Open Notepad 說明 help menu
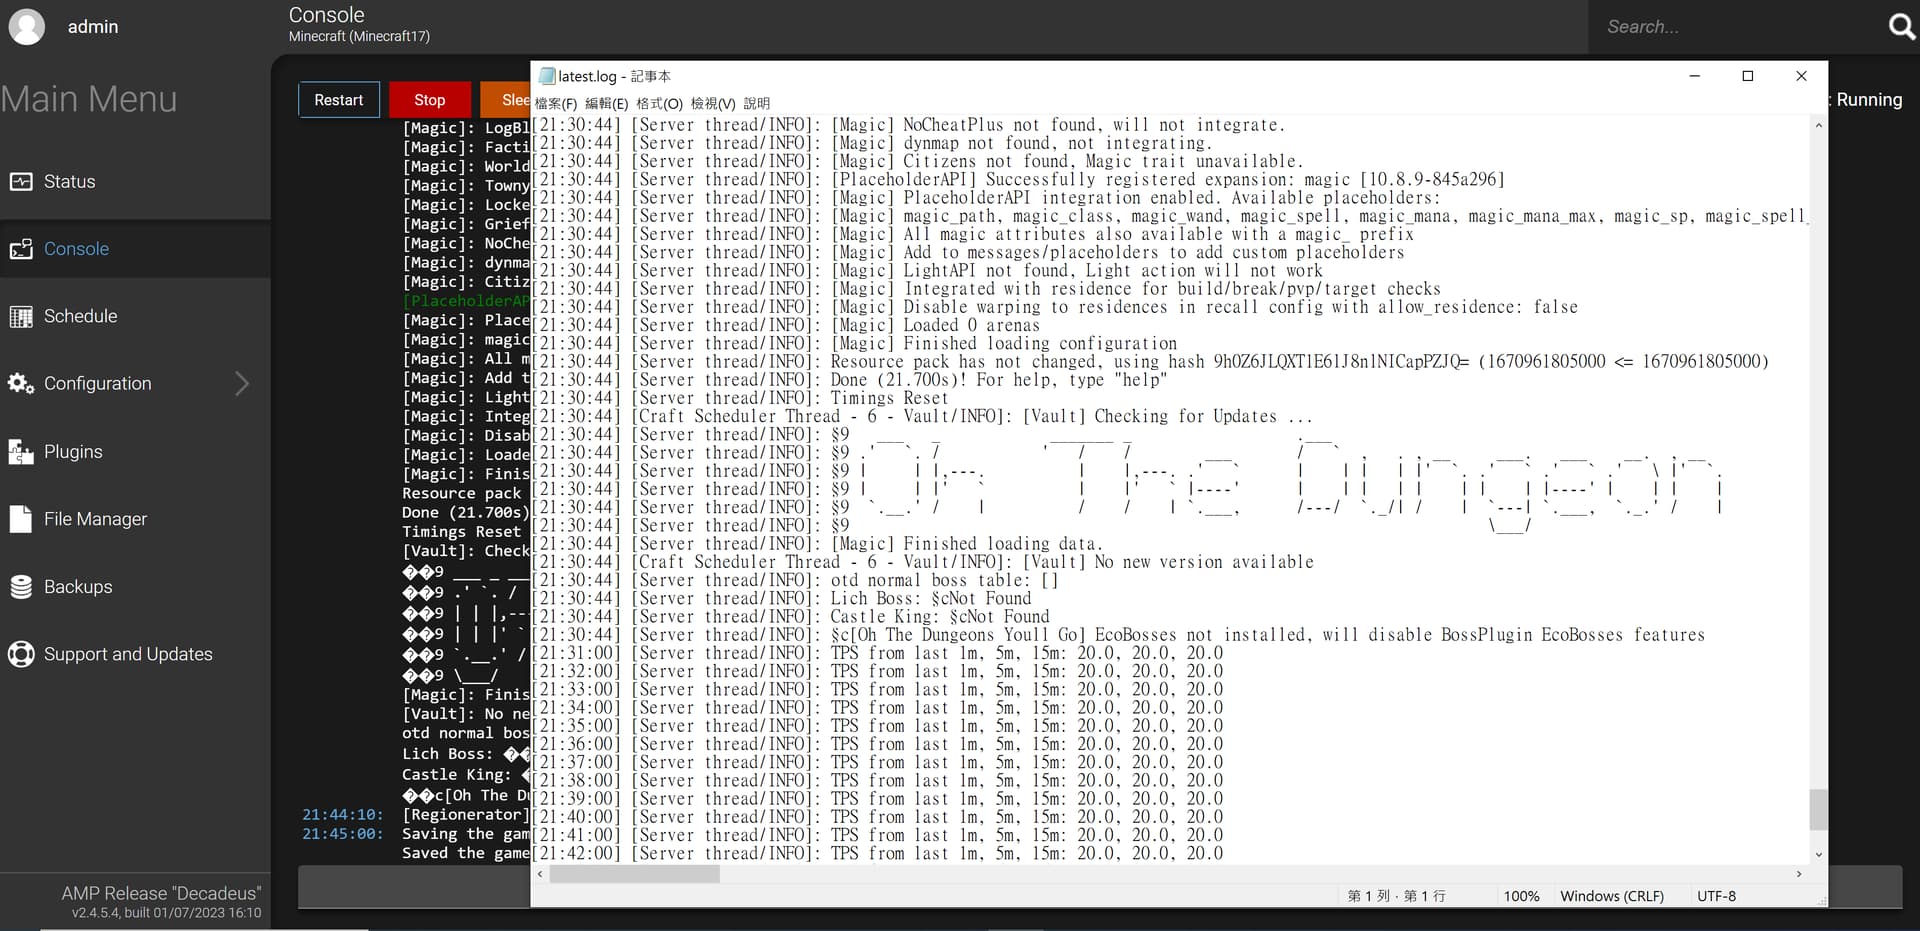This screenshot has width=1920, height=931. [x=757, y=104]
